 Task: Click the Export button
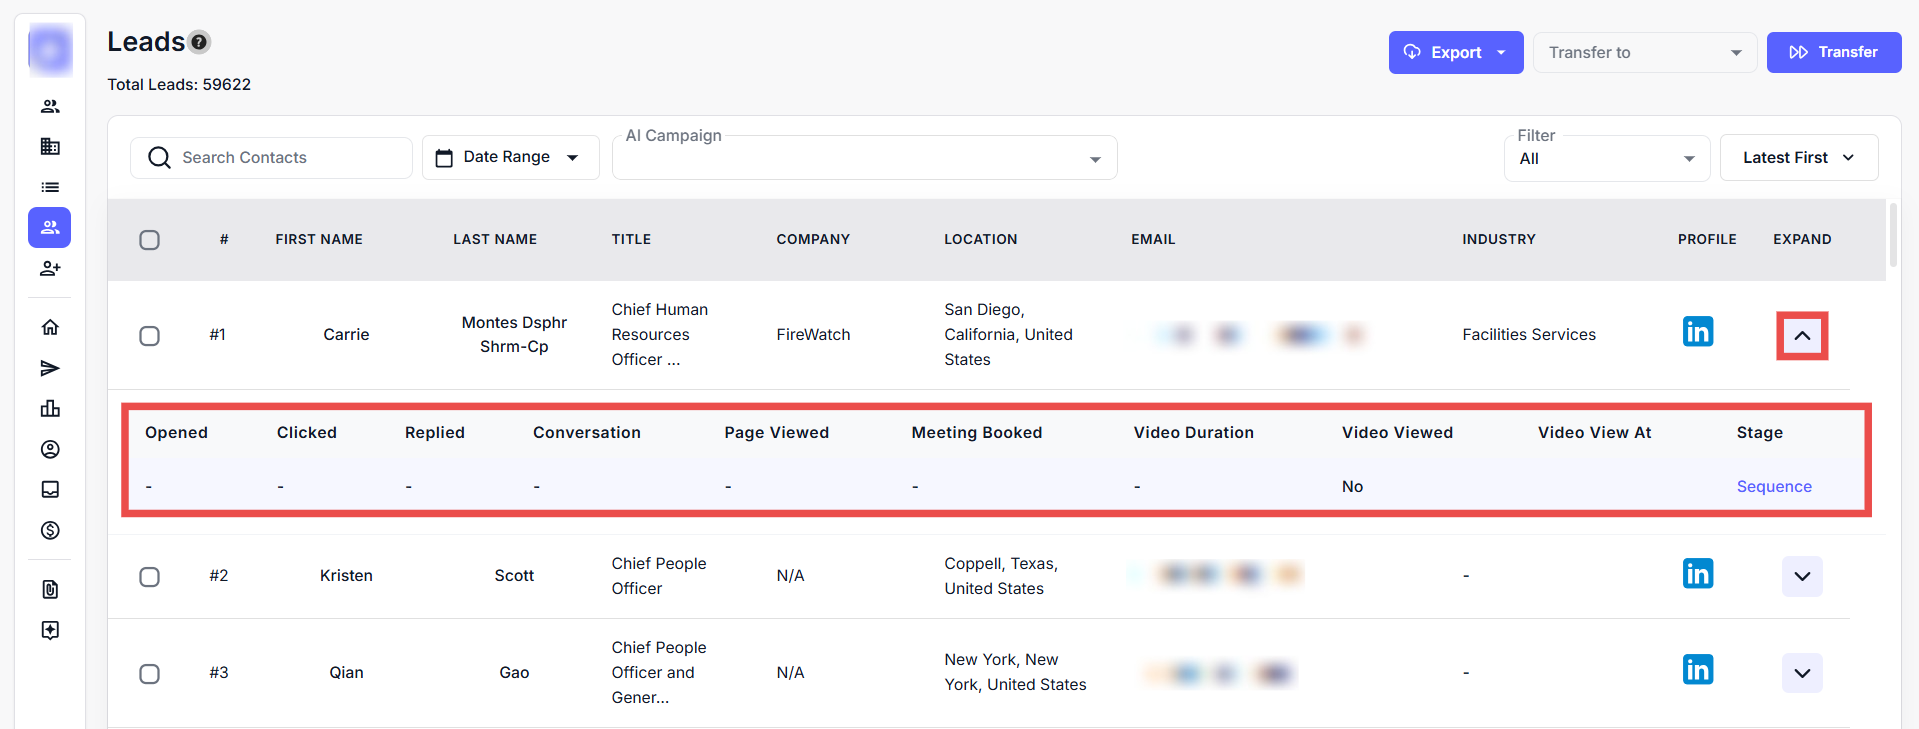[1455, 53]
